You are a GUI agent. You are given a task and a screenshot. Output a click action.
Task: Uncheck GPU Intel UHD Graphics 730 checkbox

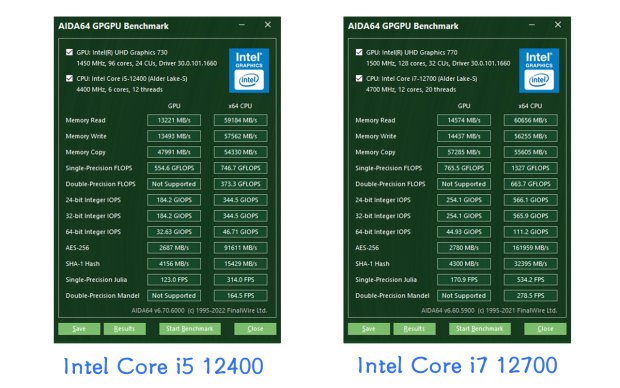pyautogui.click(x=70, y=52)
